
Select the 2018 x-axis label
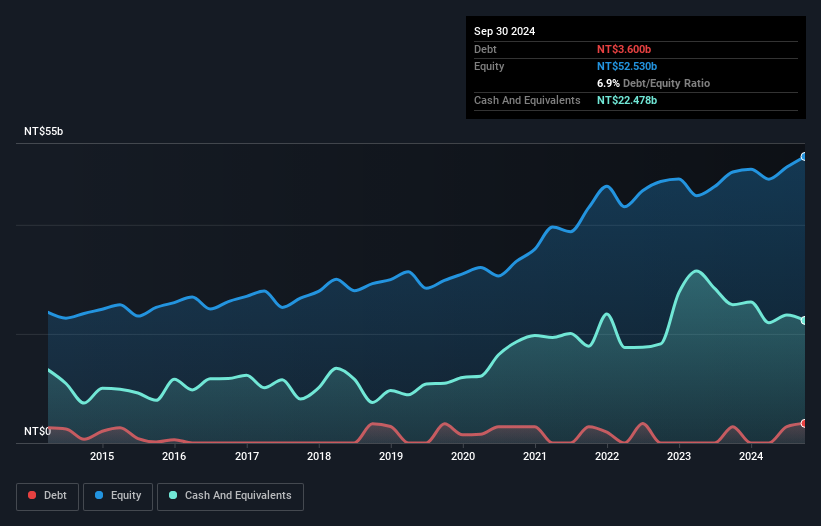(x=319, y=456)
